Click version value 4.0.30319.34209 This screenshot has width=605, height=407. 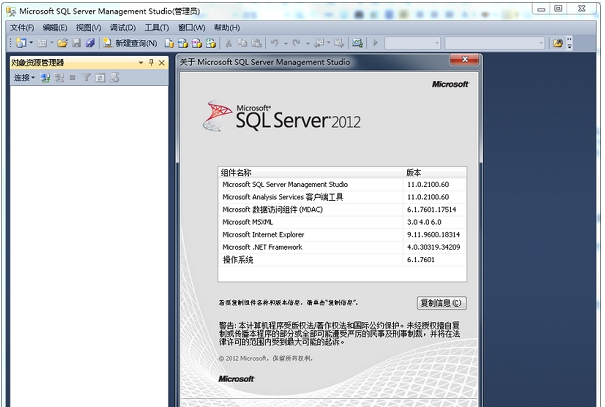pyautogui.click(x=433, y=247)
